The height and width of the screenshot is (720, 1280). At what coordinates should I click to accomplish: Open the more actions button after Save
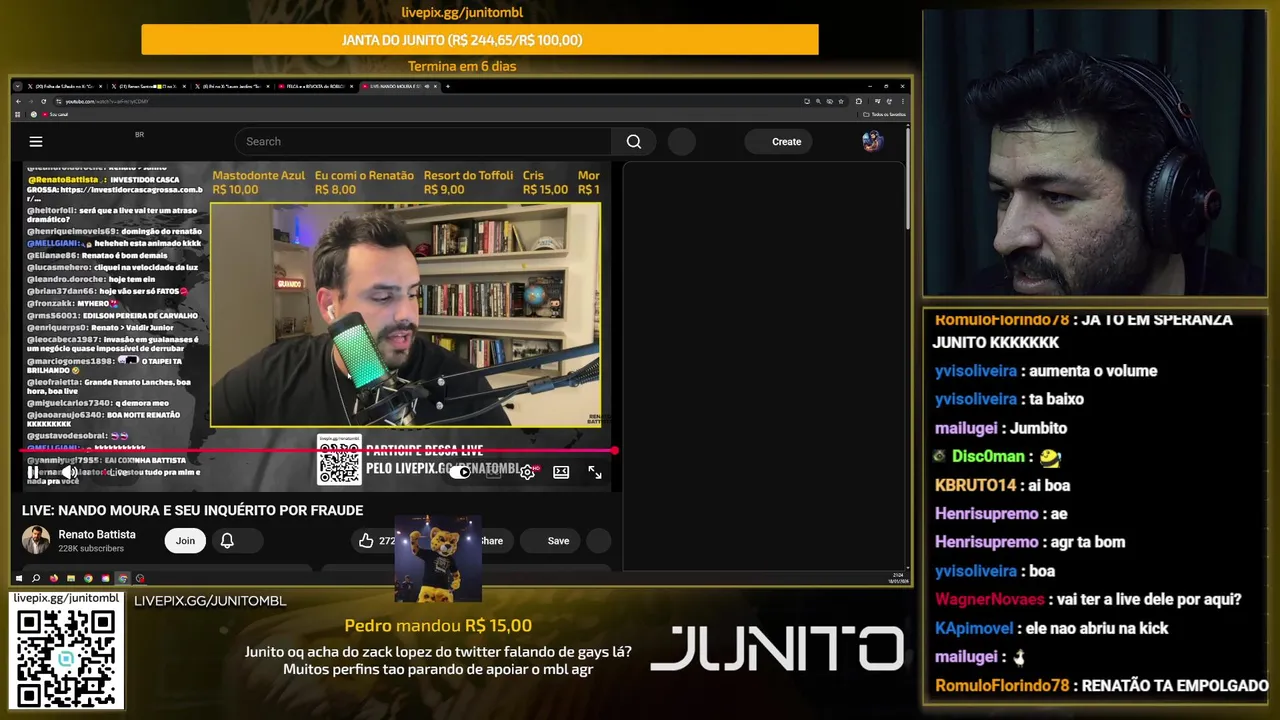(598, 541)
